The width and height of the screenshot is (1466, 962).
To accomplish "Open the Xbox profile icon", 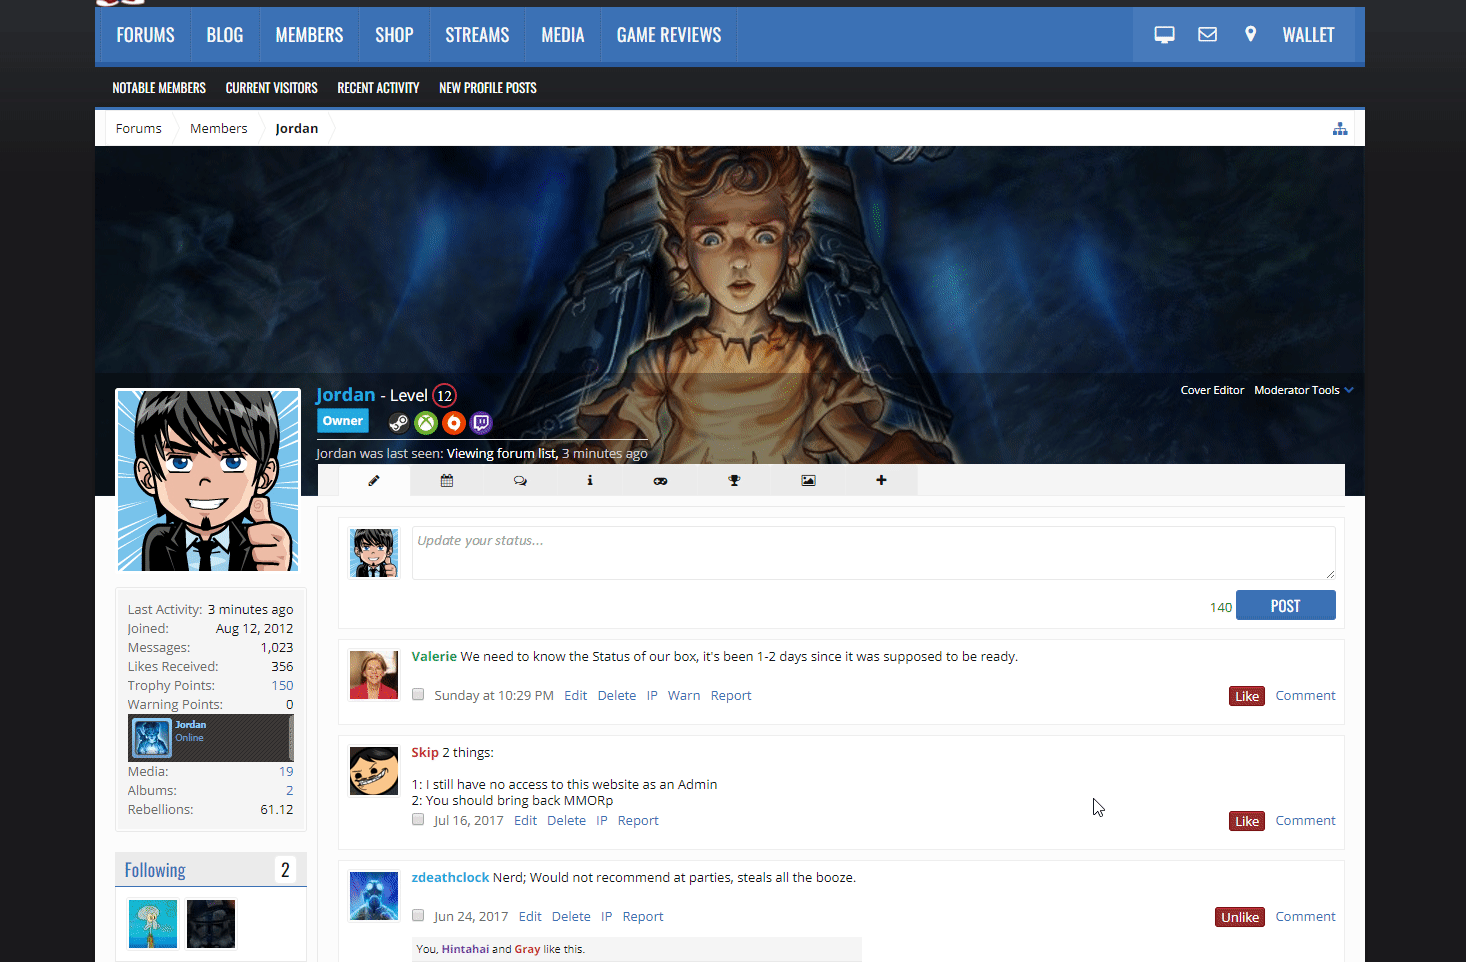I will (426, 423).
